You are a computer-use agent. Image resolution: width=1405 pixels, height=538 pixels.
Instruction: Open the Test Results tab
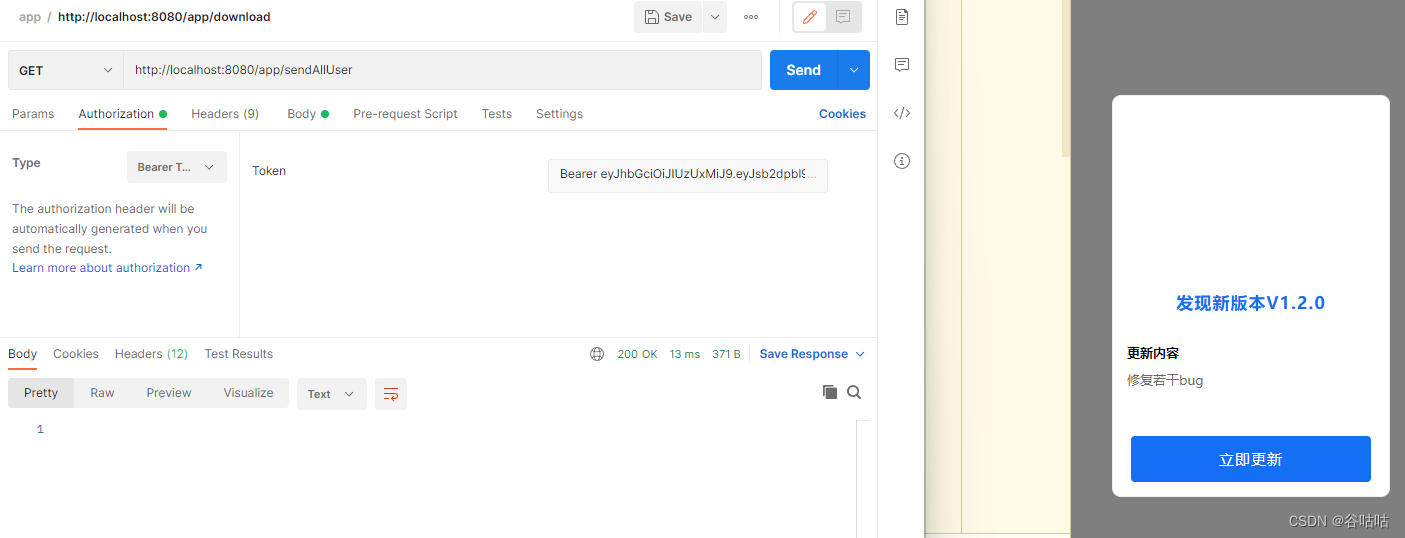tap(239, 354)
